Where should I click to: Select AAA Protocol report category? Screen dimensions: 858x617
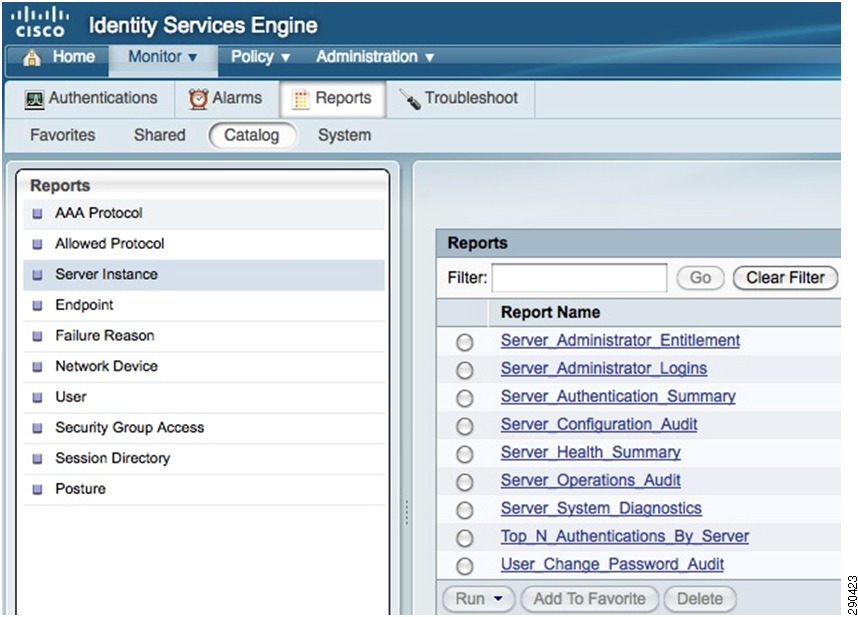204,213
